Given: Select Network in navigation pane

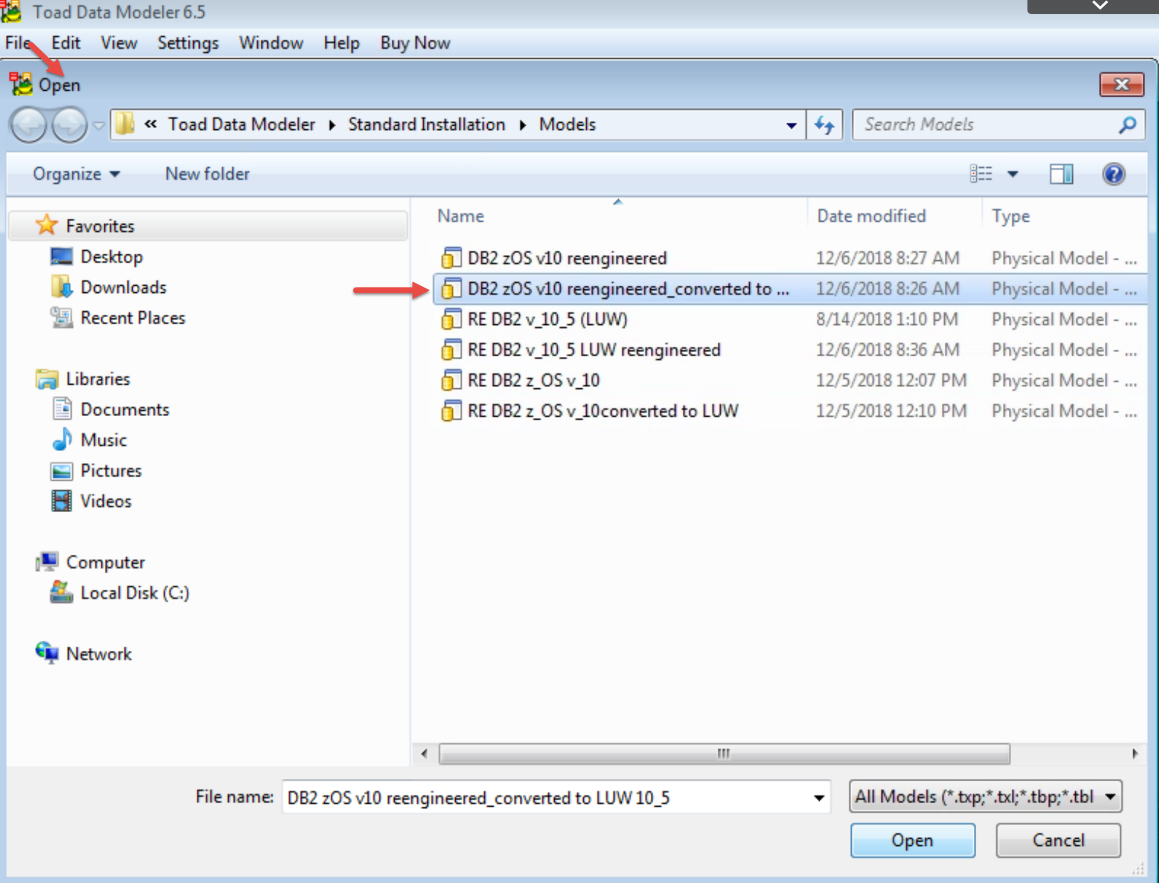Looking at the screenshot, I should point(98,654).
